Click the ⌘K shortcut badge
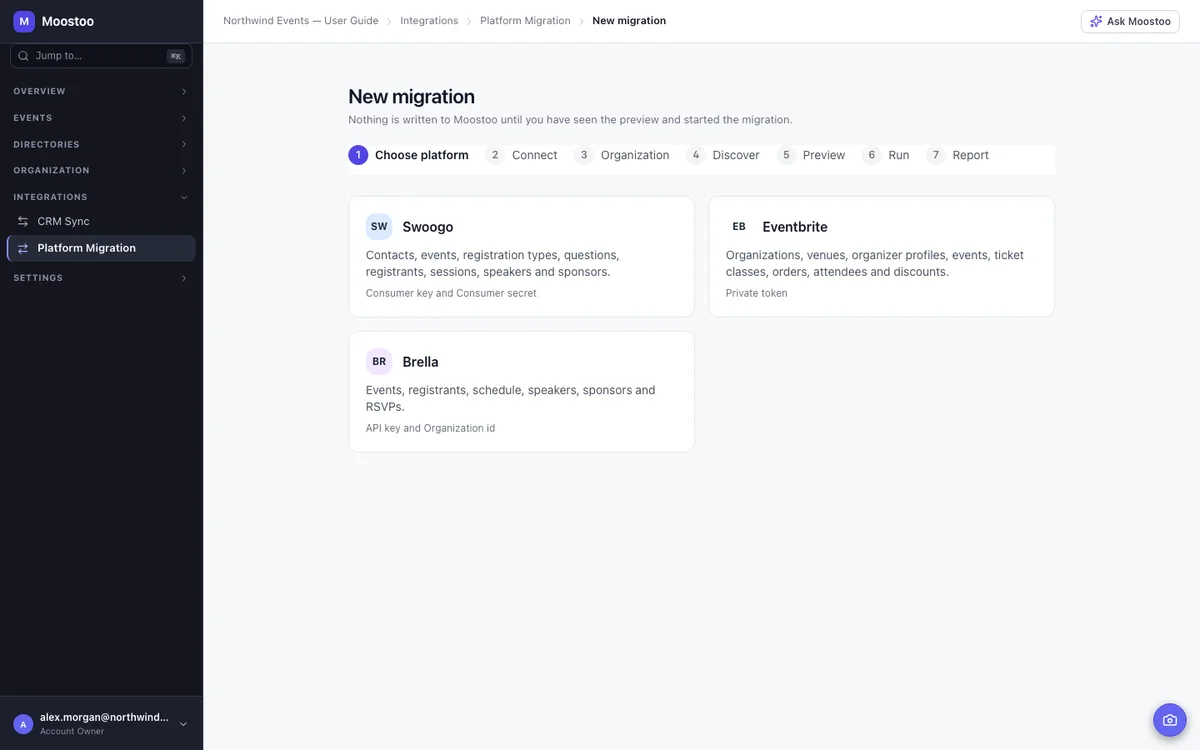 pos(176,56)
